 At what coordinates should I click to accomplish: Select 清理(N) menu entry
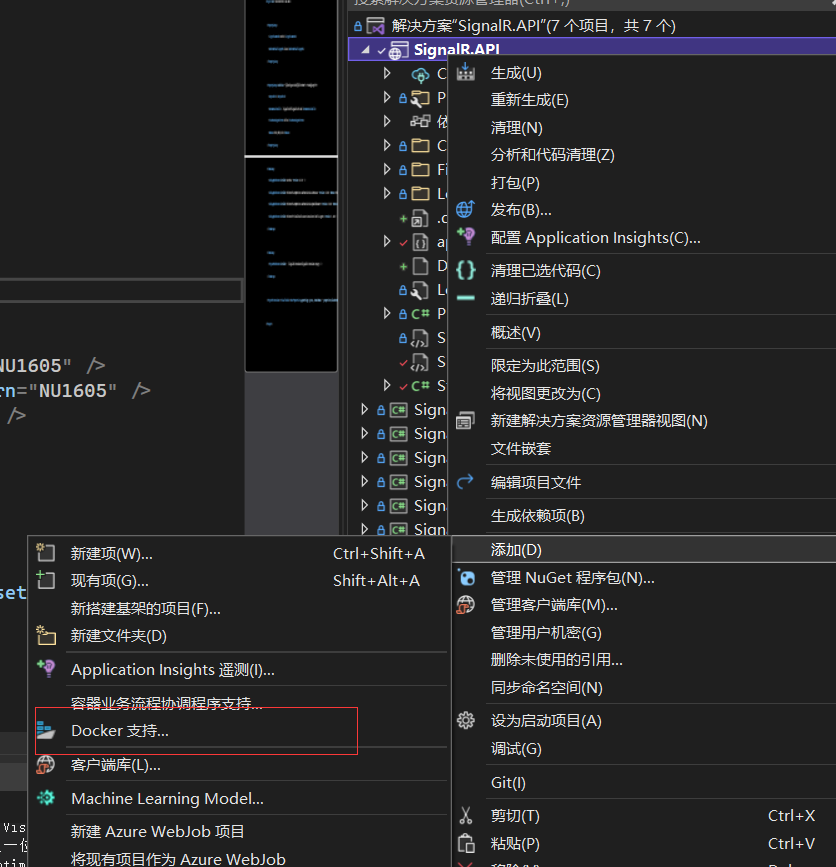coord(517,128)
